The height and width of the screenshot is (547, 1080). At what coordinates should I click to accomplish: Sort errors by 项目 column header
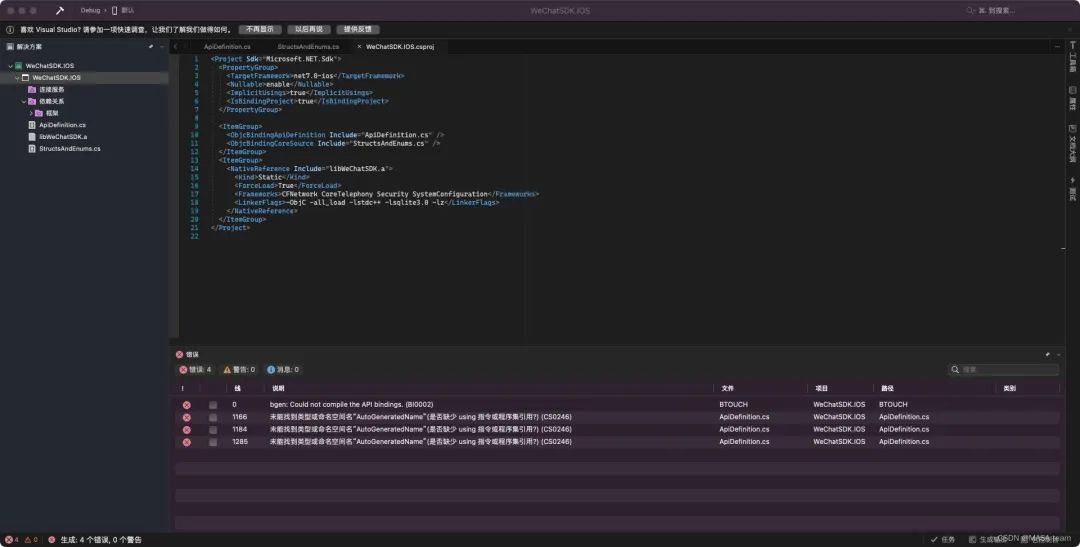821,389
